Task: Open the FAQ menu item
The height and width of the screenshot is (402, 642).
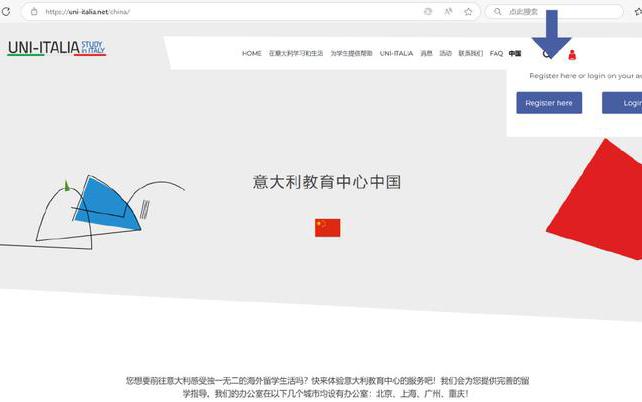Action: (496, 53)
